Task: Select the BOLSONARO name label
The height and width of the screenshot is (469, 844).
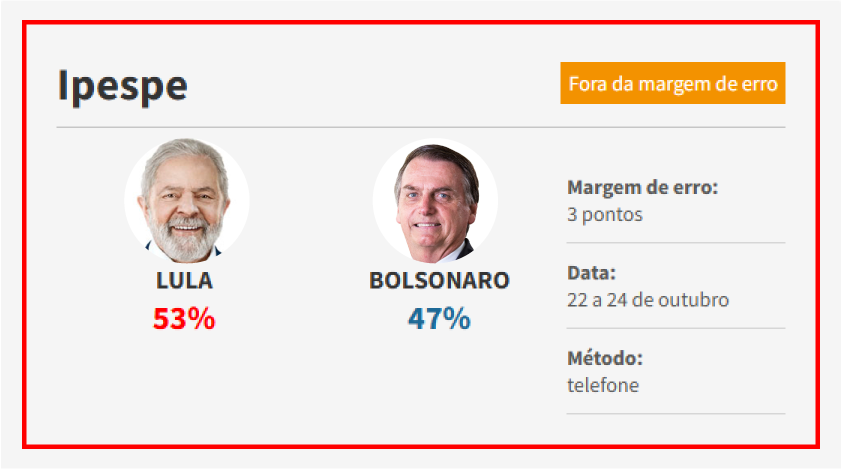Action: (x=439, y=281)
